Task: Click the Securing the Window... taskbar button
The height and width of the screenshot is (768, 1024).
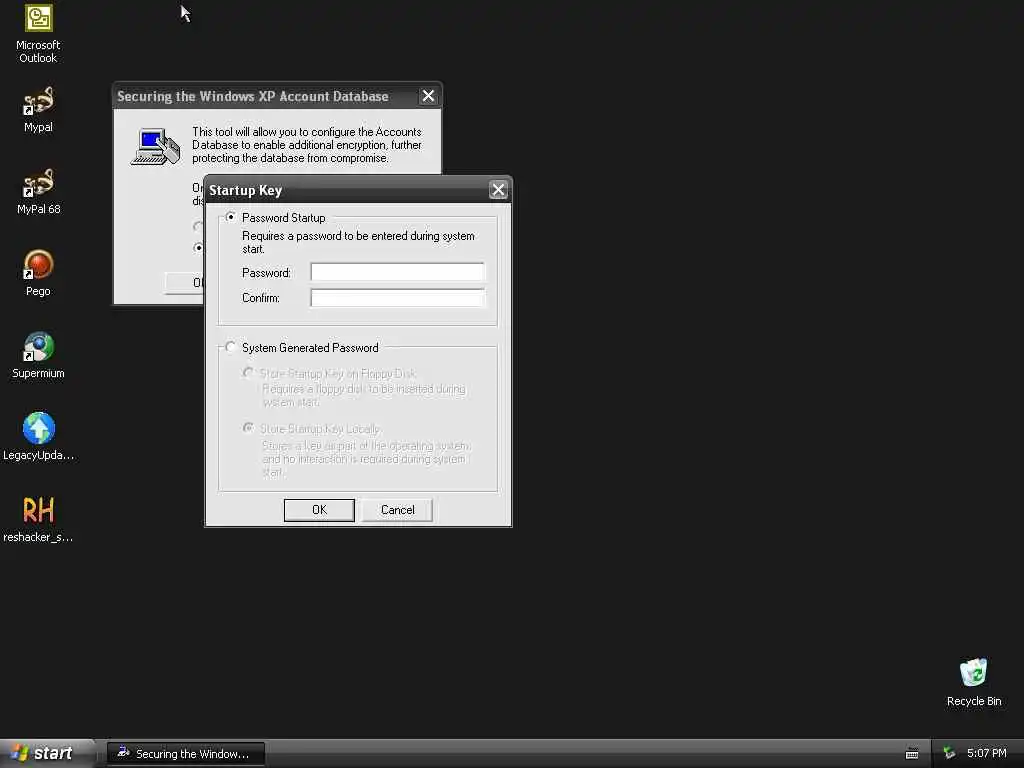Action: pos(186,754)
